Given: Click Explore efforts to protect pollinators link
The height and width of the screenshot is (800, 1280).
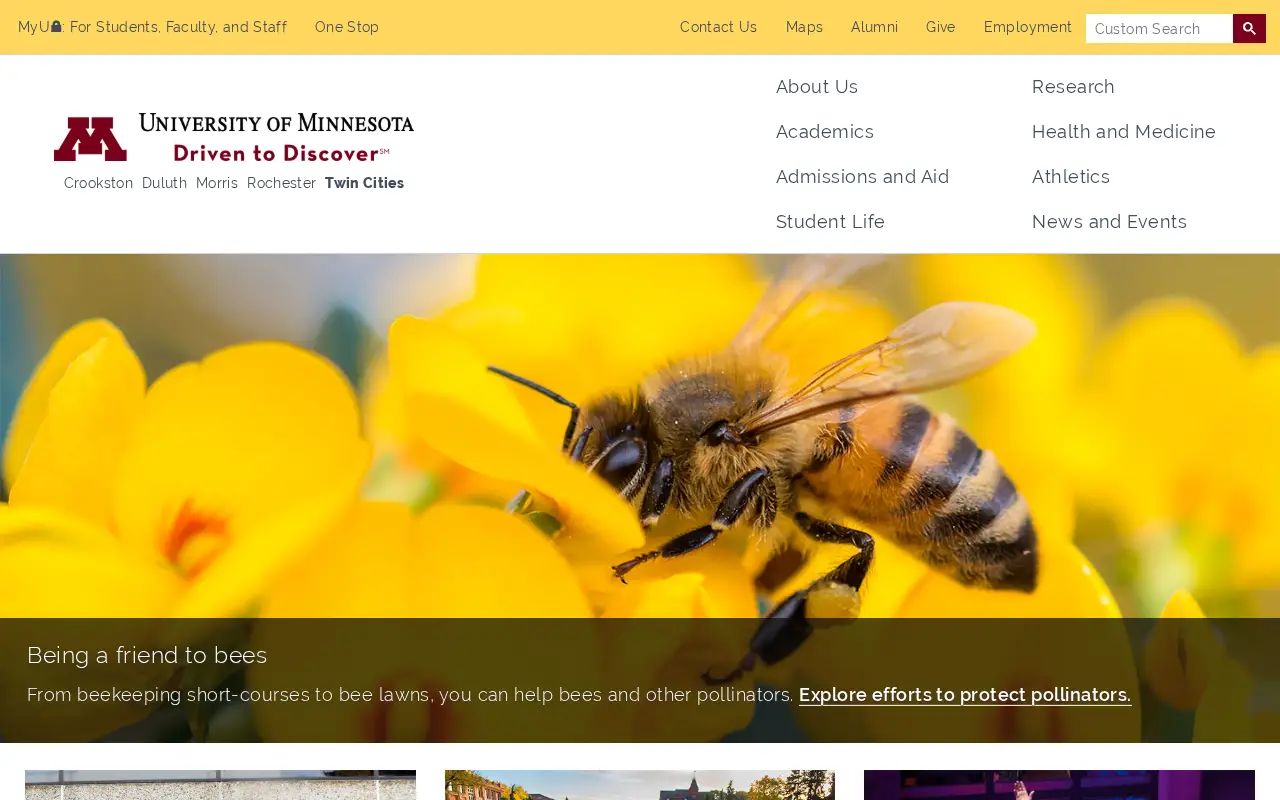Looking at the screenshot, I should pyautogui.click(x=965, y=695).
